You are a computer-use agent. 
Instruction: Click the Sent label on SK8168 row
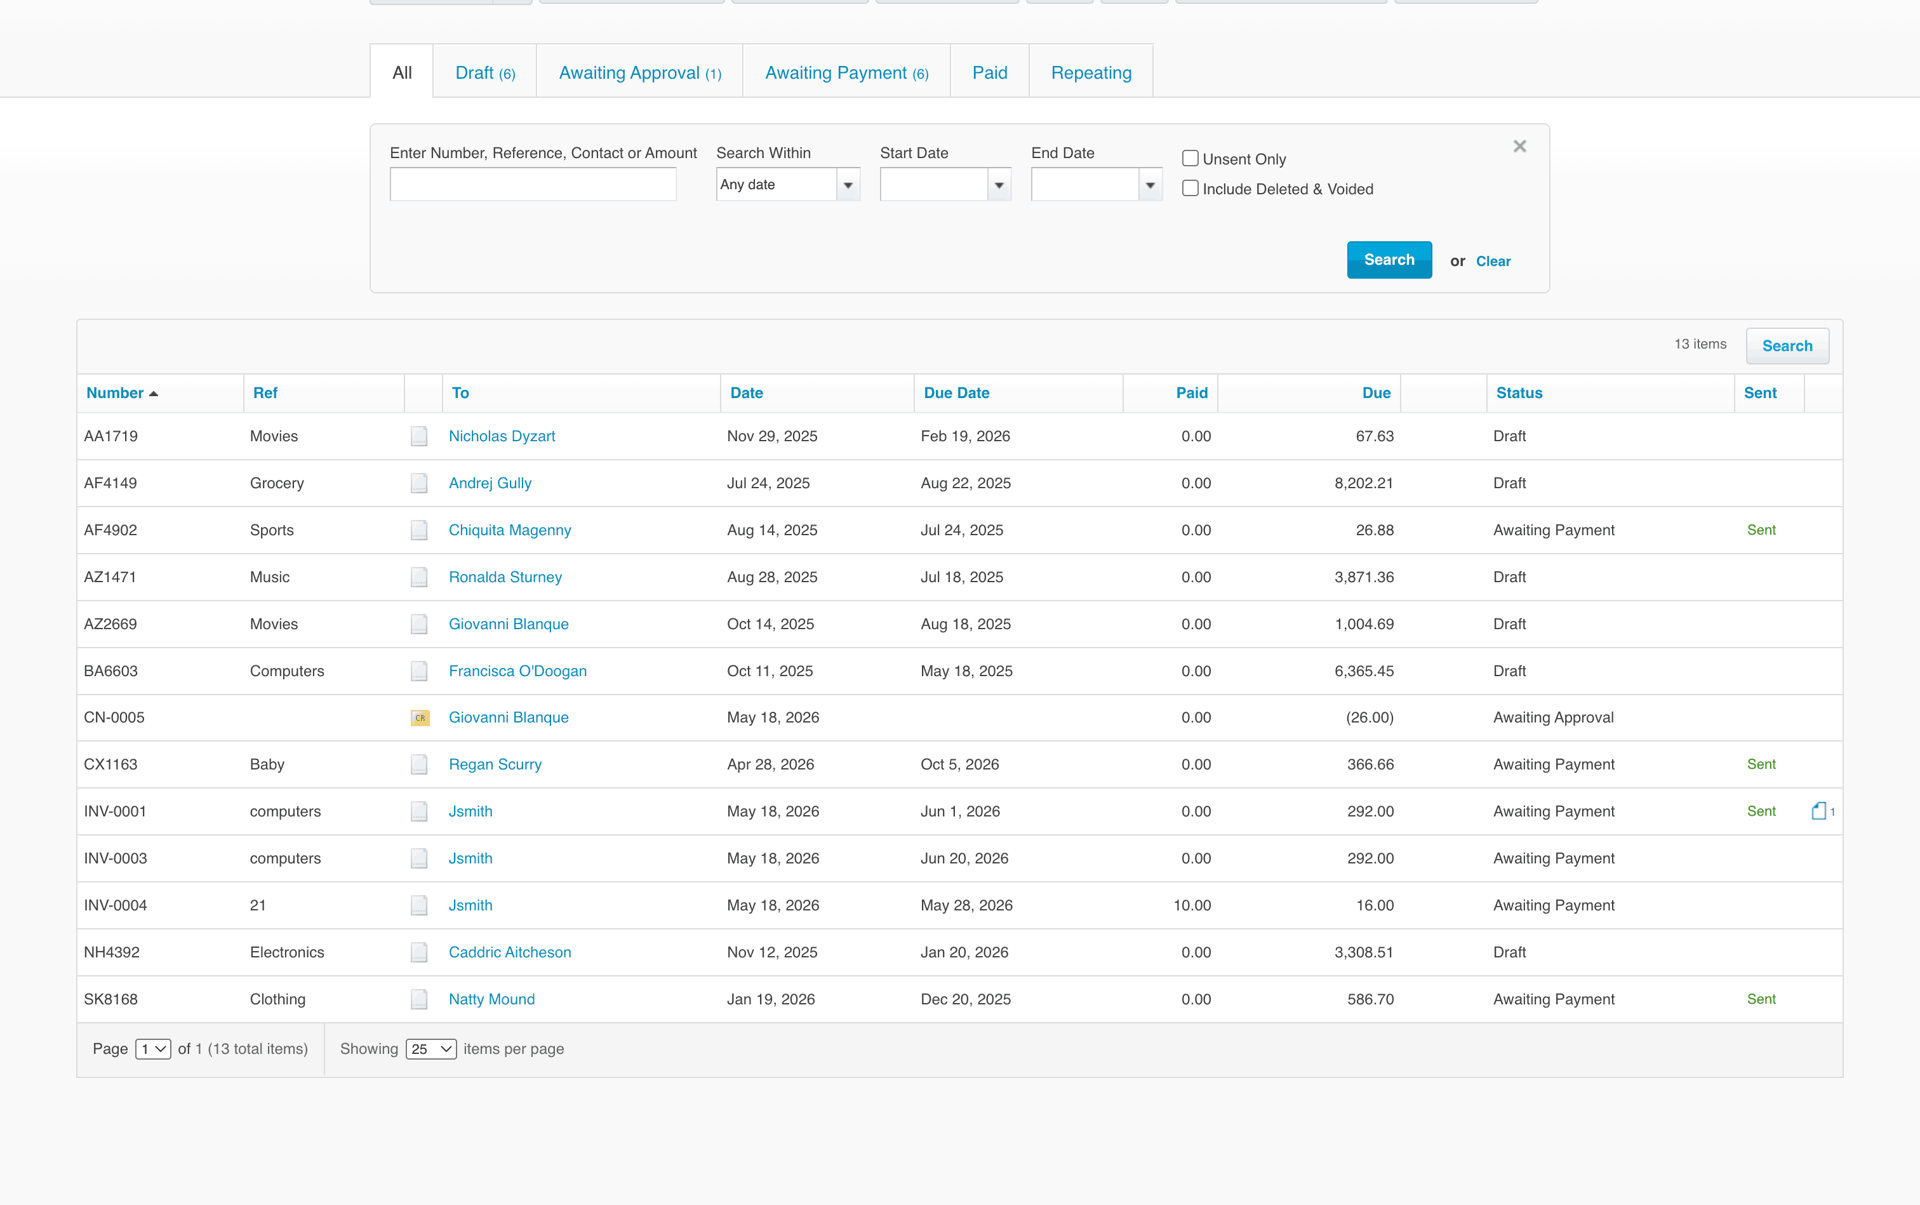click(1761, 999)
